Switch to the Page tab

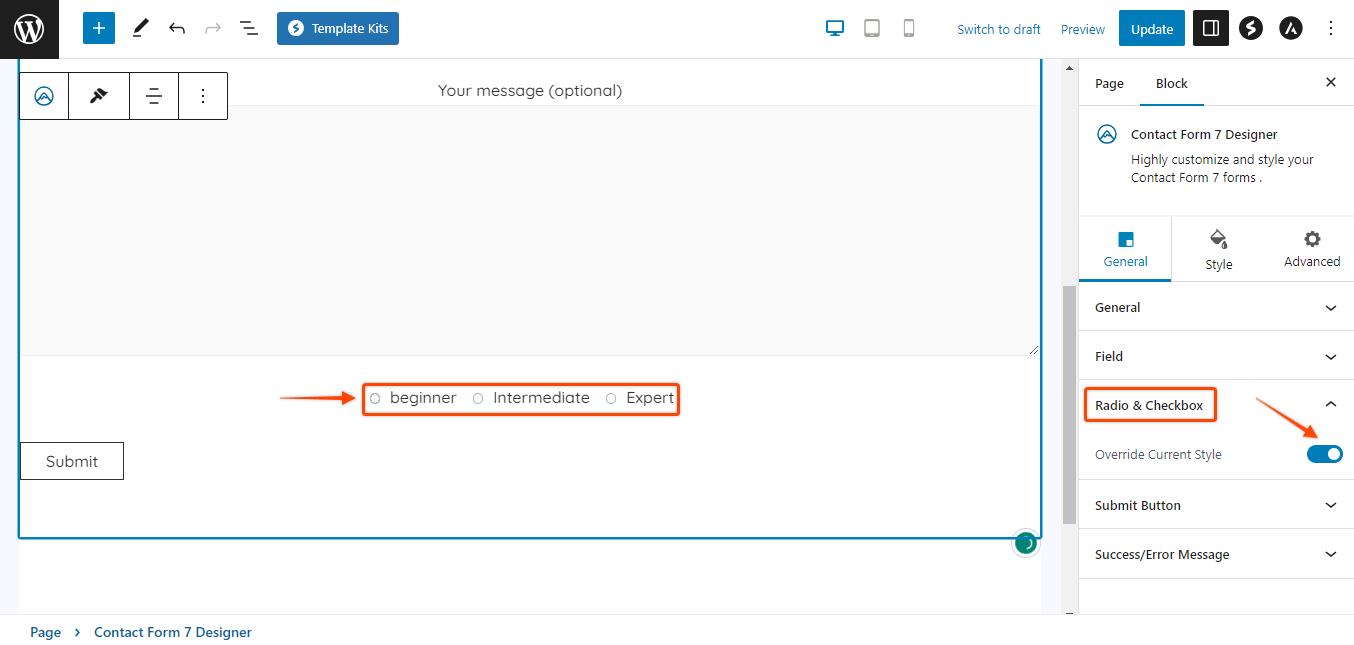pyautogui.click(x=1109, y=83)
